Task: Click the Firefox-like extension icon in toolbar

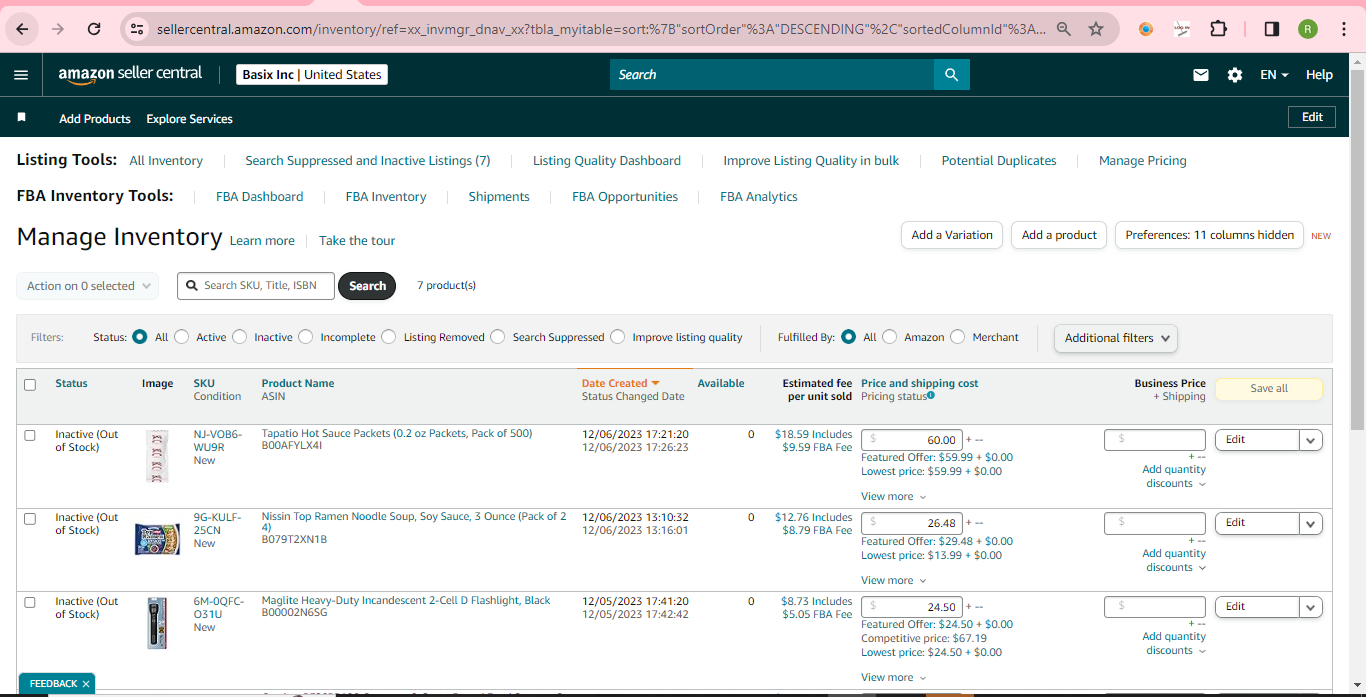Action: pyautogui.click(x=1146, y=29)
